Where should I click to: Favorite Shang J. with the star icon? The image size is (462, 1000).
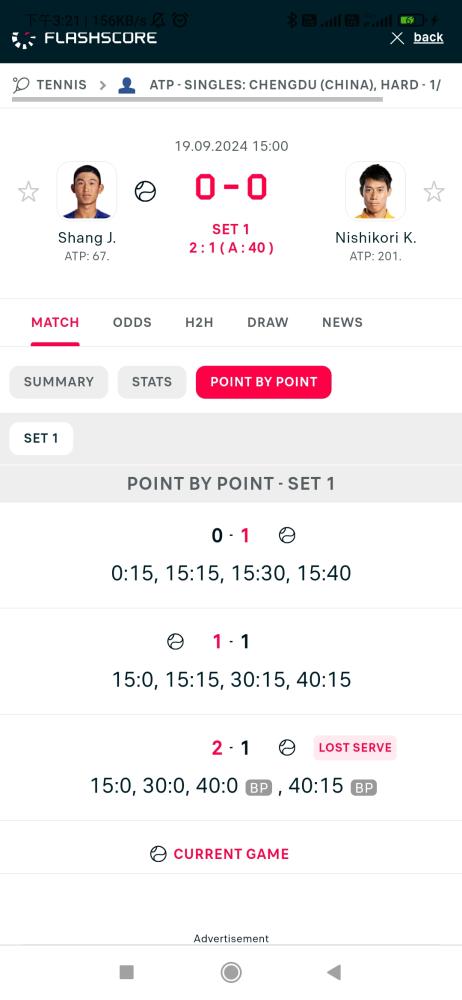point(28,191)
